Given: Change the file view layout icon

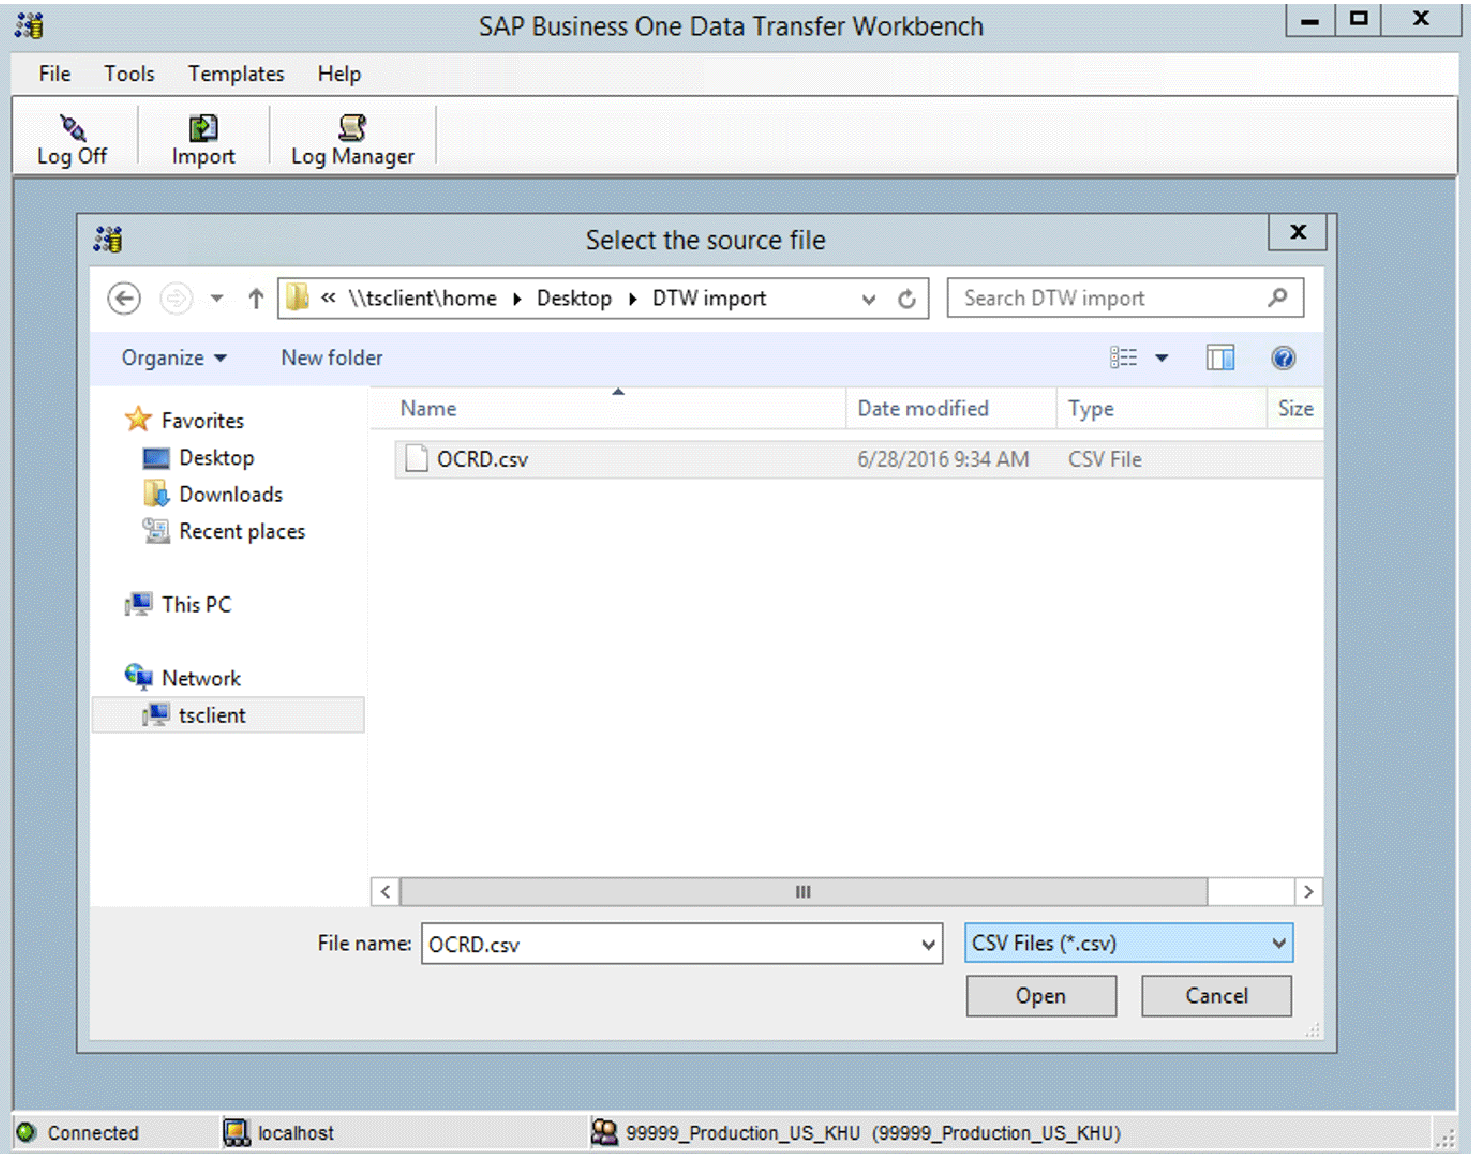Looking at the screenshot, I should 1124,358.
